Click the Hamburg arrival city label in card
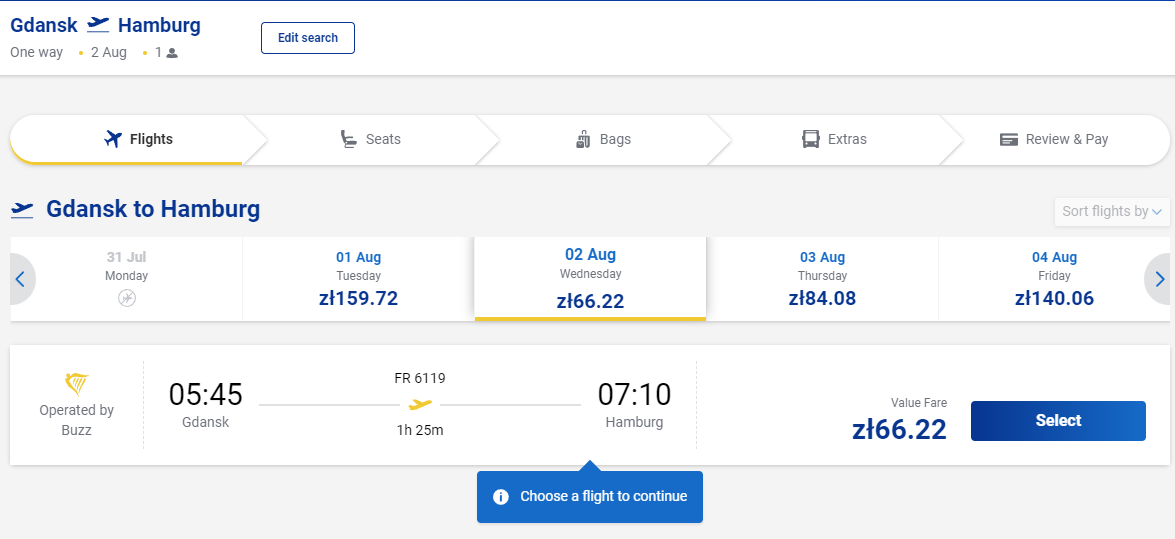Viewport: 1175px width, 539px height. (634, 422)
